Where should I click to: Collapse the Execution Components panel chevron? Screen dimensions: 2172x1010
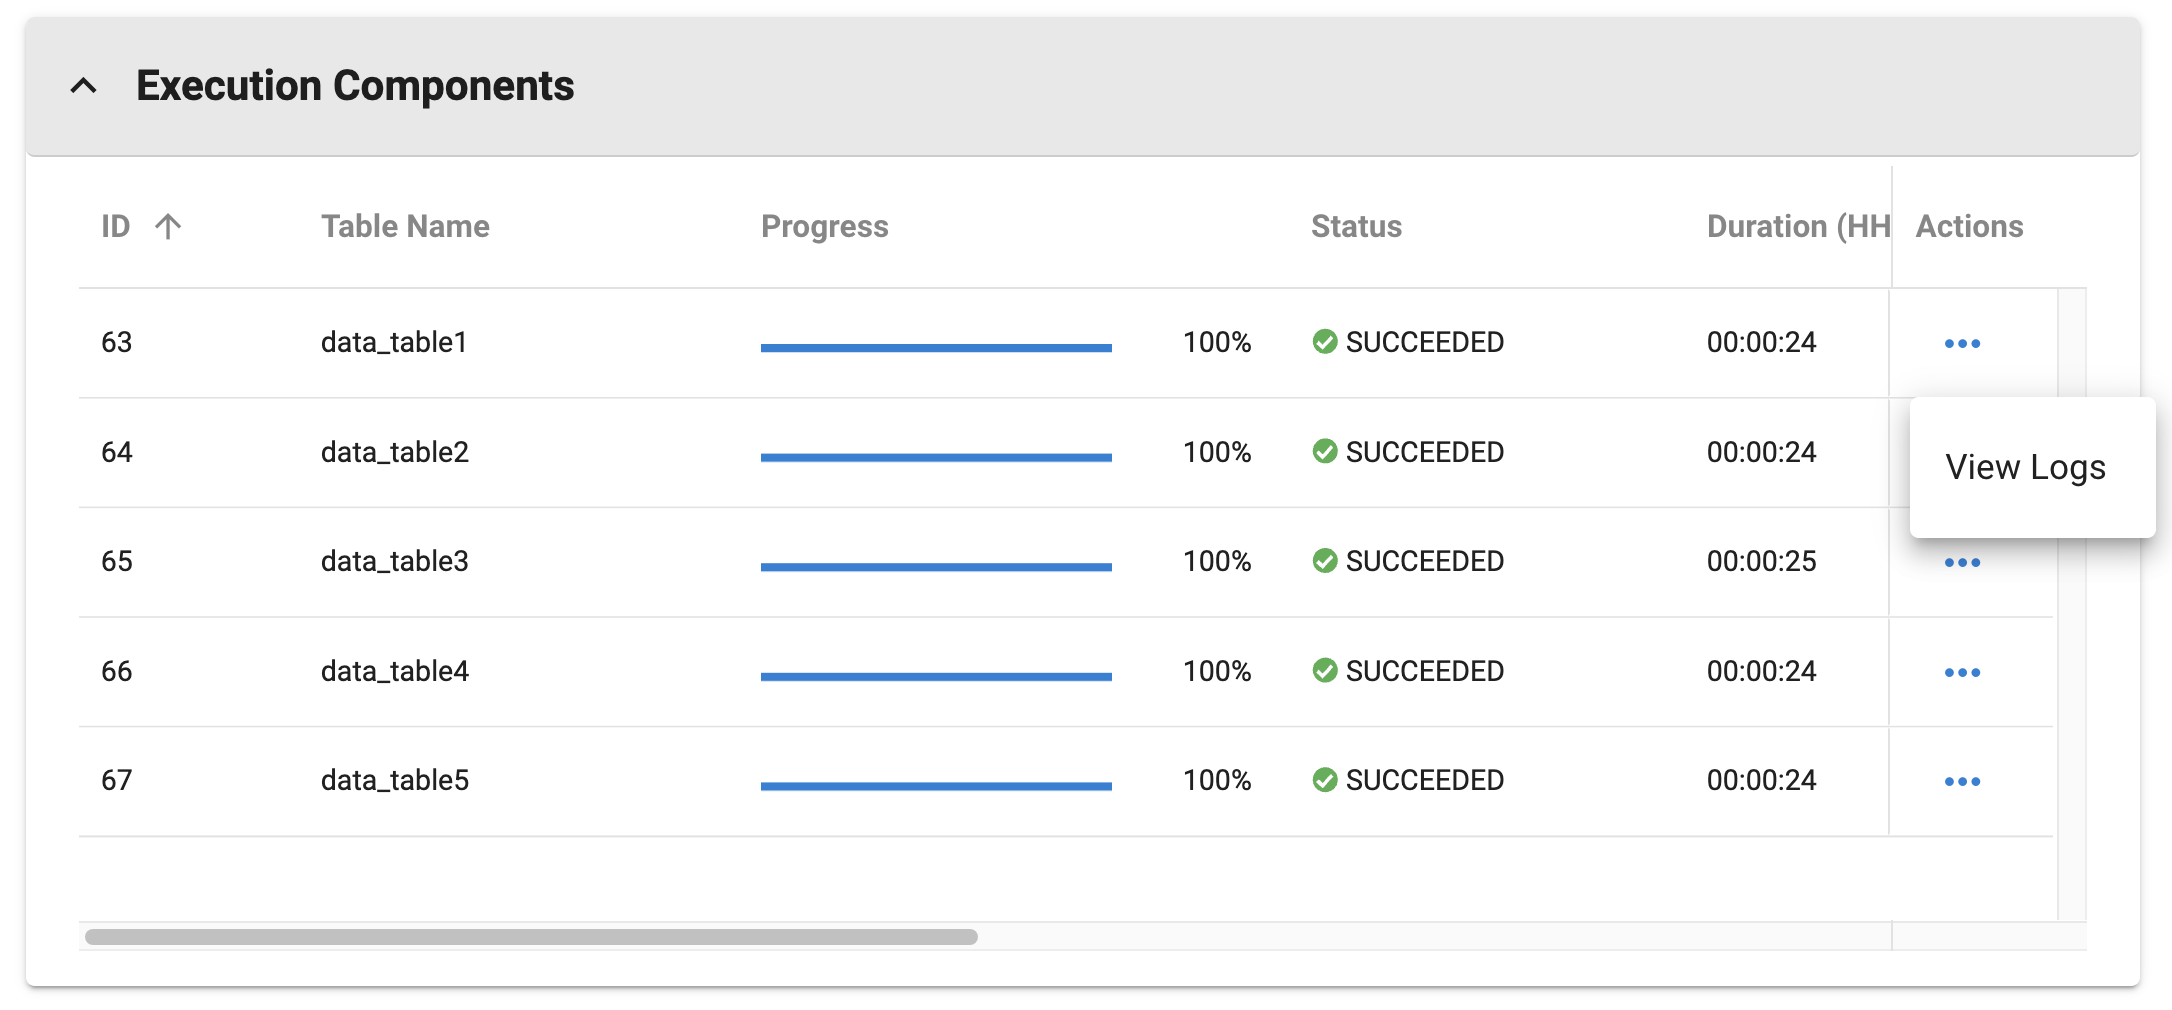84,86
